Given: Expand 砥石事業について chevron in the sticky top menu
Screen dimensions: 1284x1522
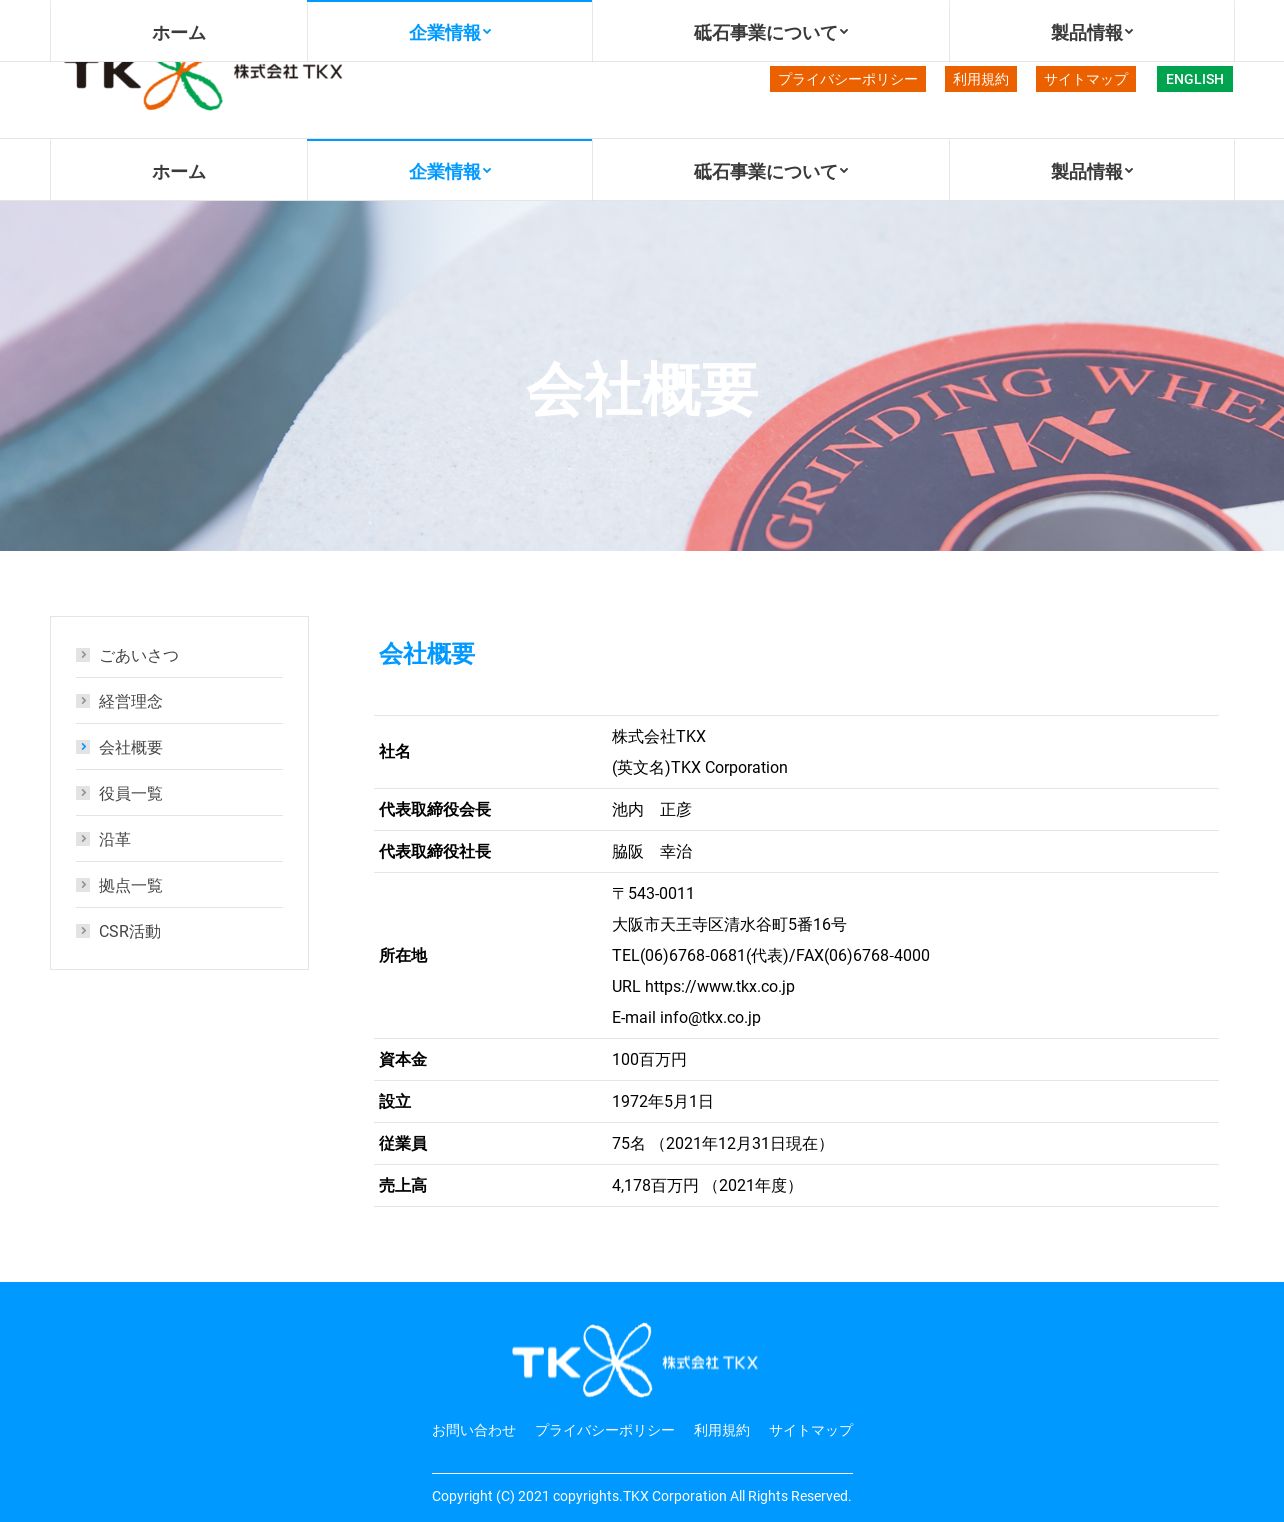Looking at the screenshot, I should click(x=844, y=32).
